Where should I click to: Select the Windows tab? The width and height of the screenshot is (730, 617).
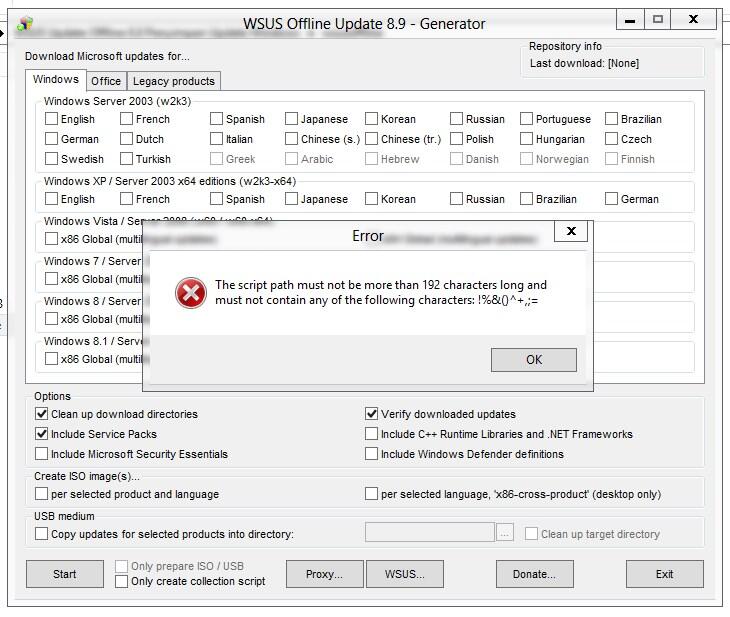coord(56,79)
